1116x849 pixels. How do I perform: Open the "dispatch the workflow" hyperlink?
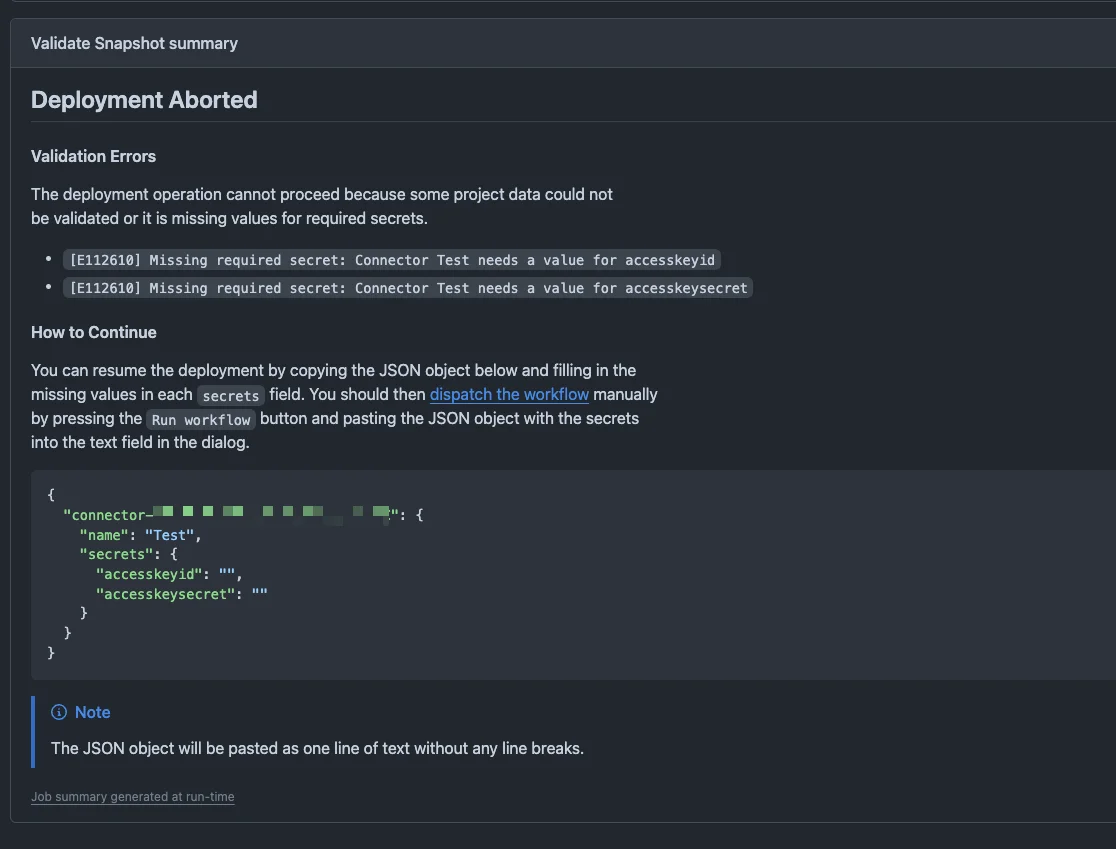click(509, 394)
